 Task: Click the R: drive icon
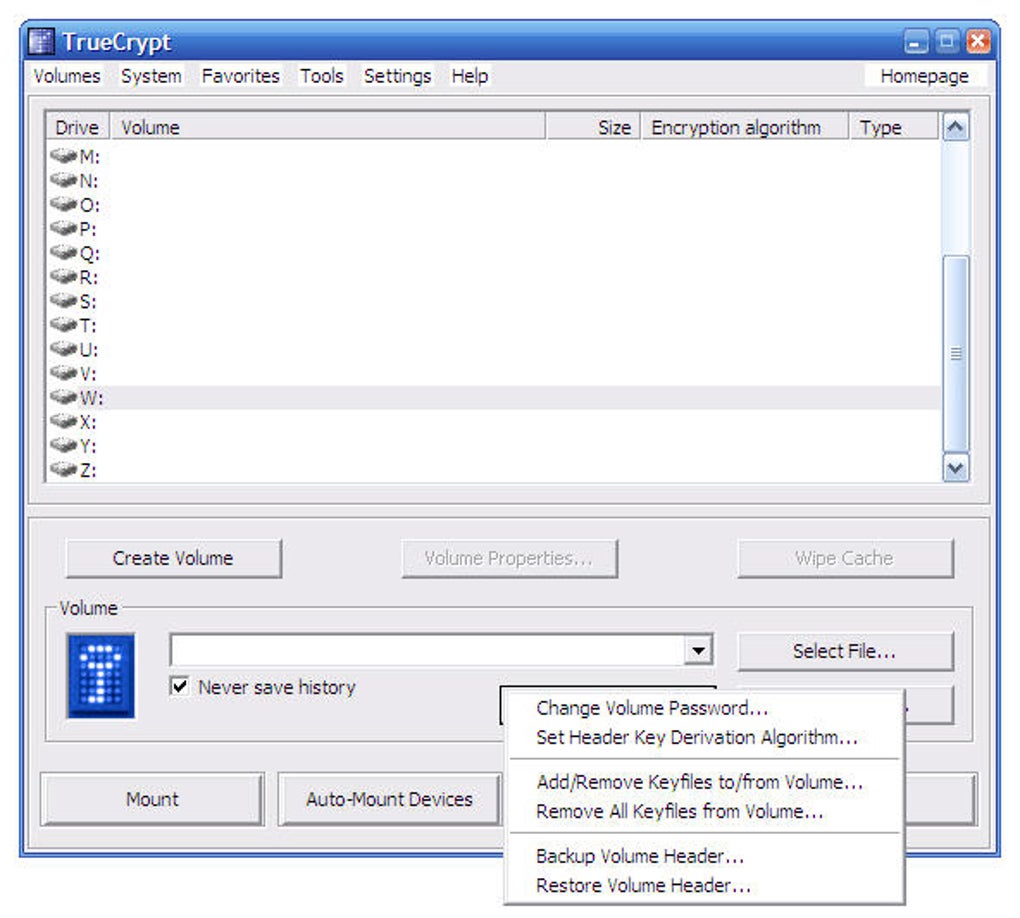[63, 276]
